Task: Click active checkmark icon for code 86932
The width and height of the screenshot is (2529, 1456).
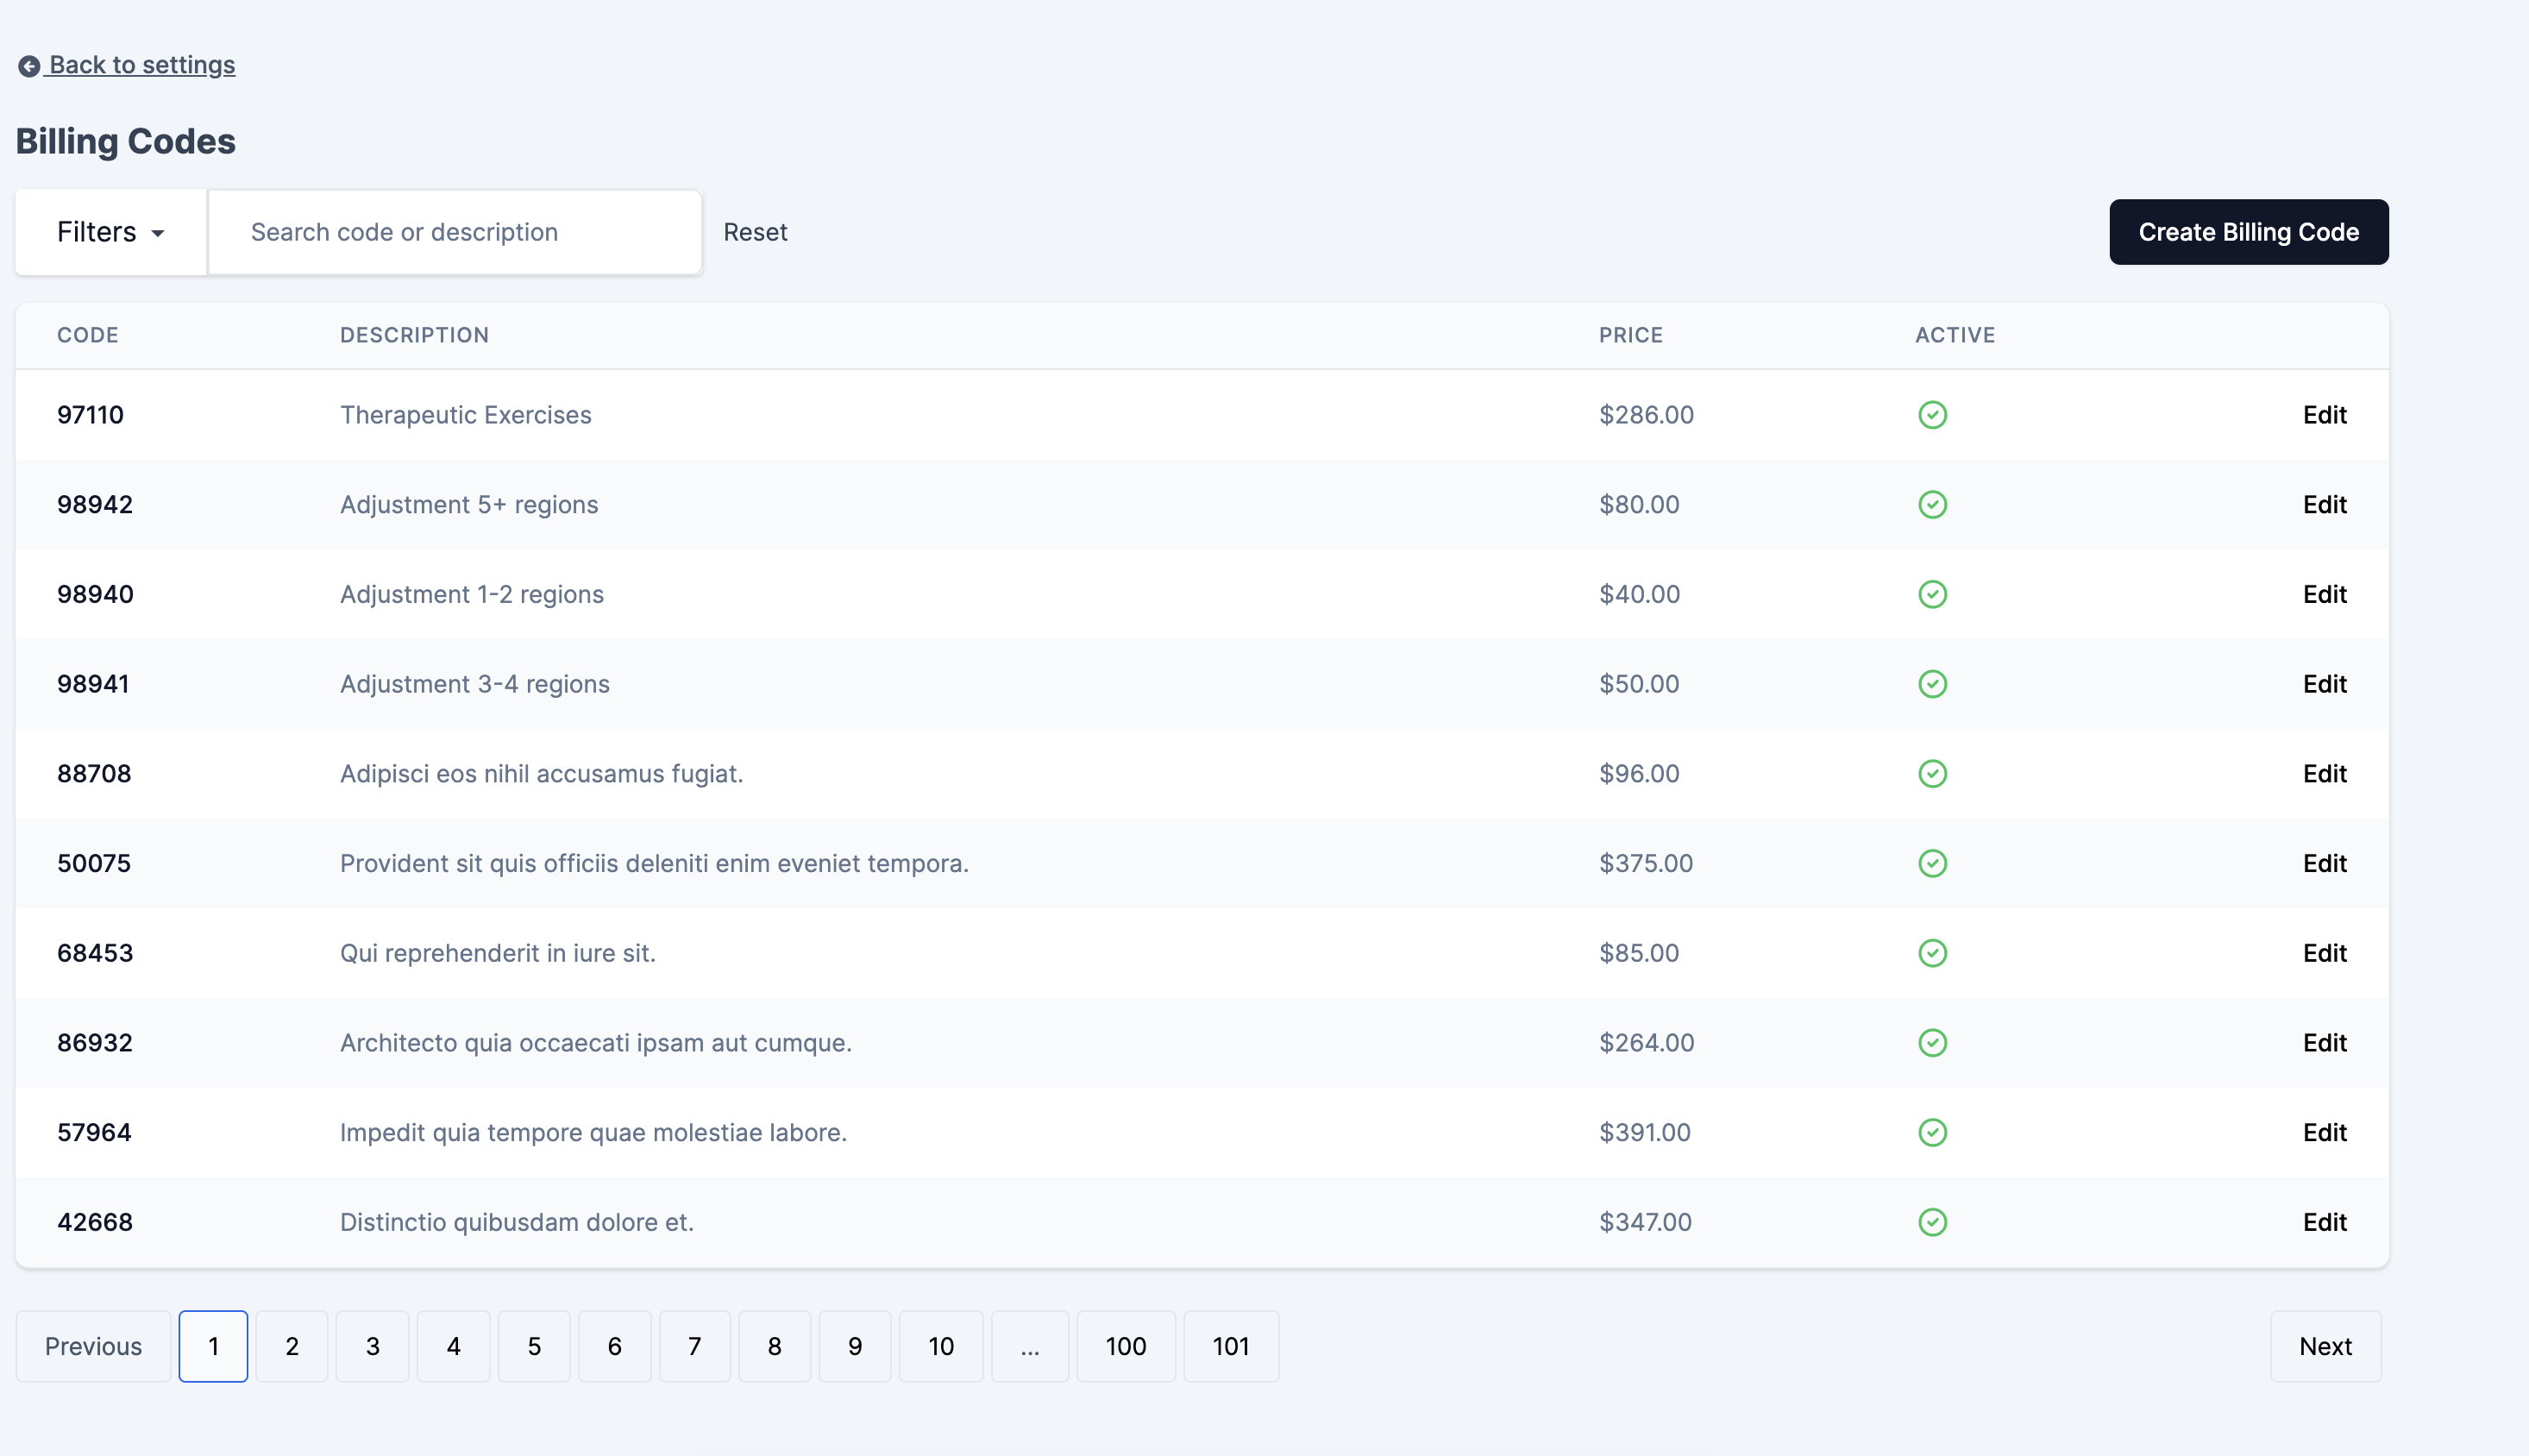Action: tap(1932, 1043)
